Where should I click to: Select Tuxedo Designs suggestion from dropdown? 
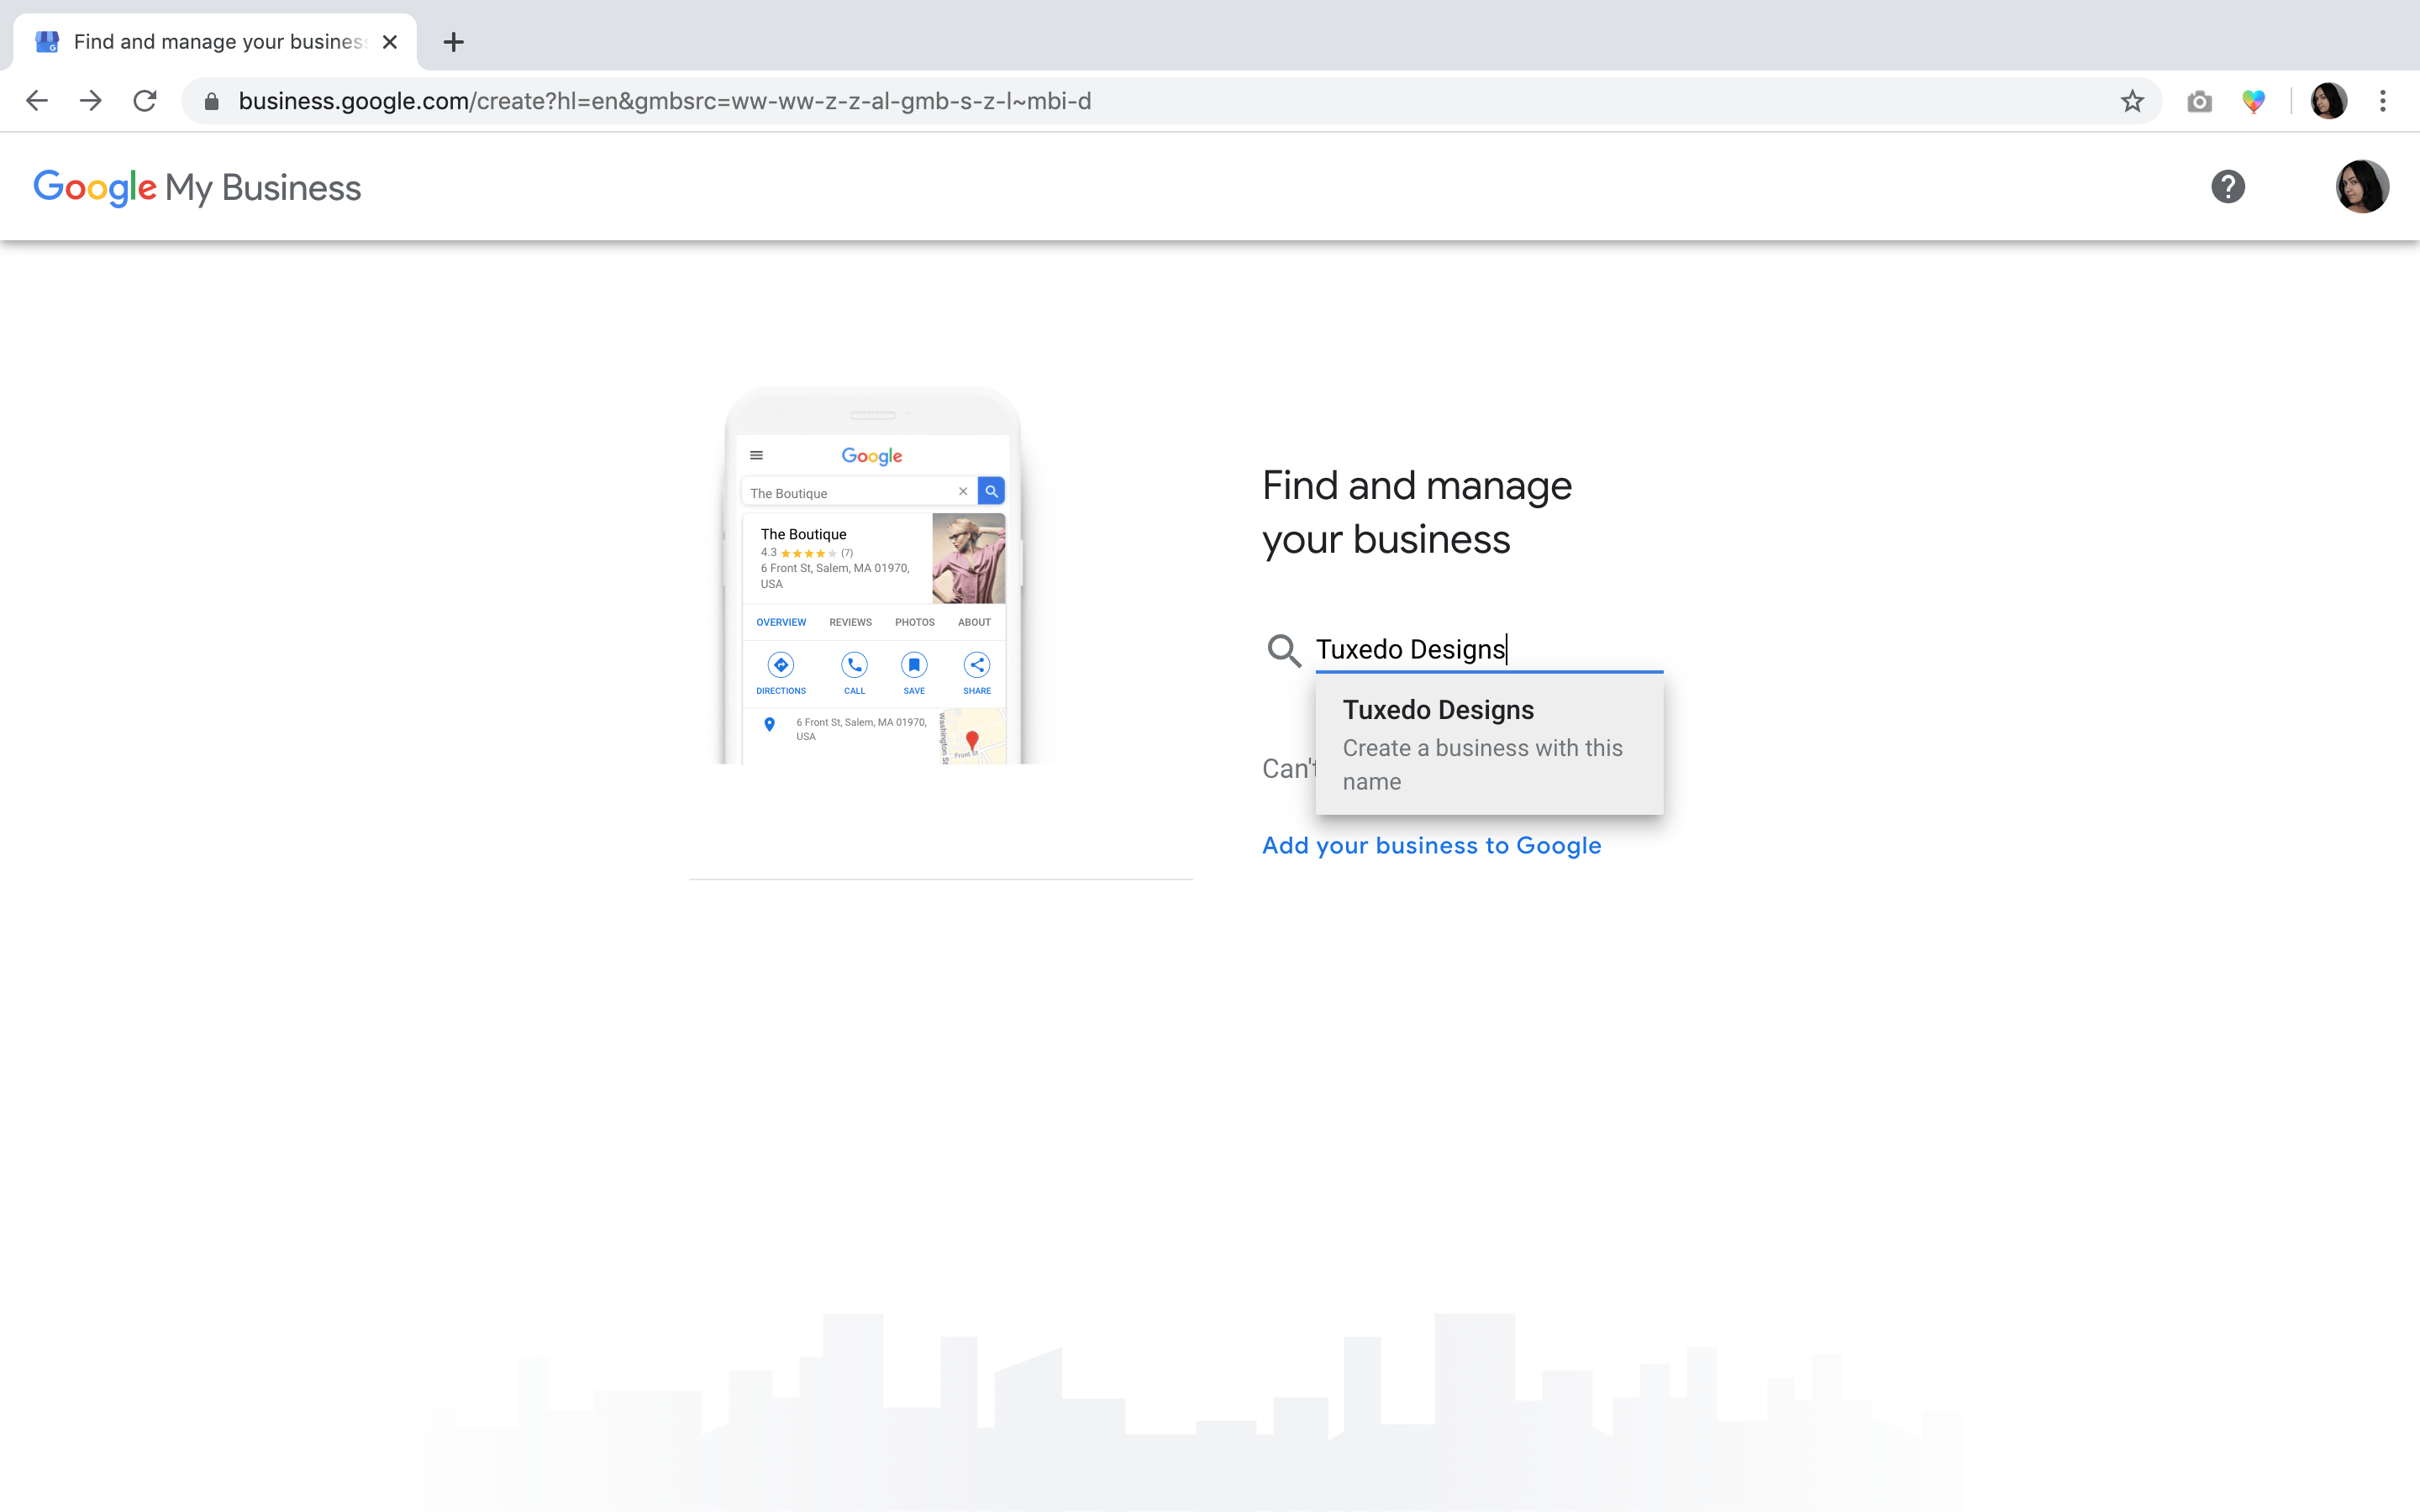coord(1438,710)
